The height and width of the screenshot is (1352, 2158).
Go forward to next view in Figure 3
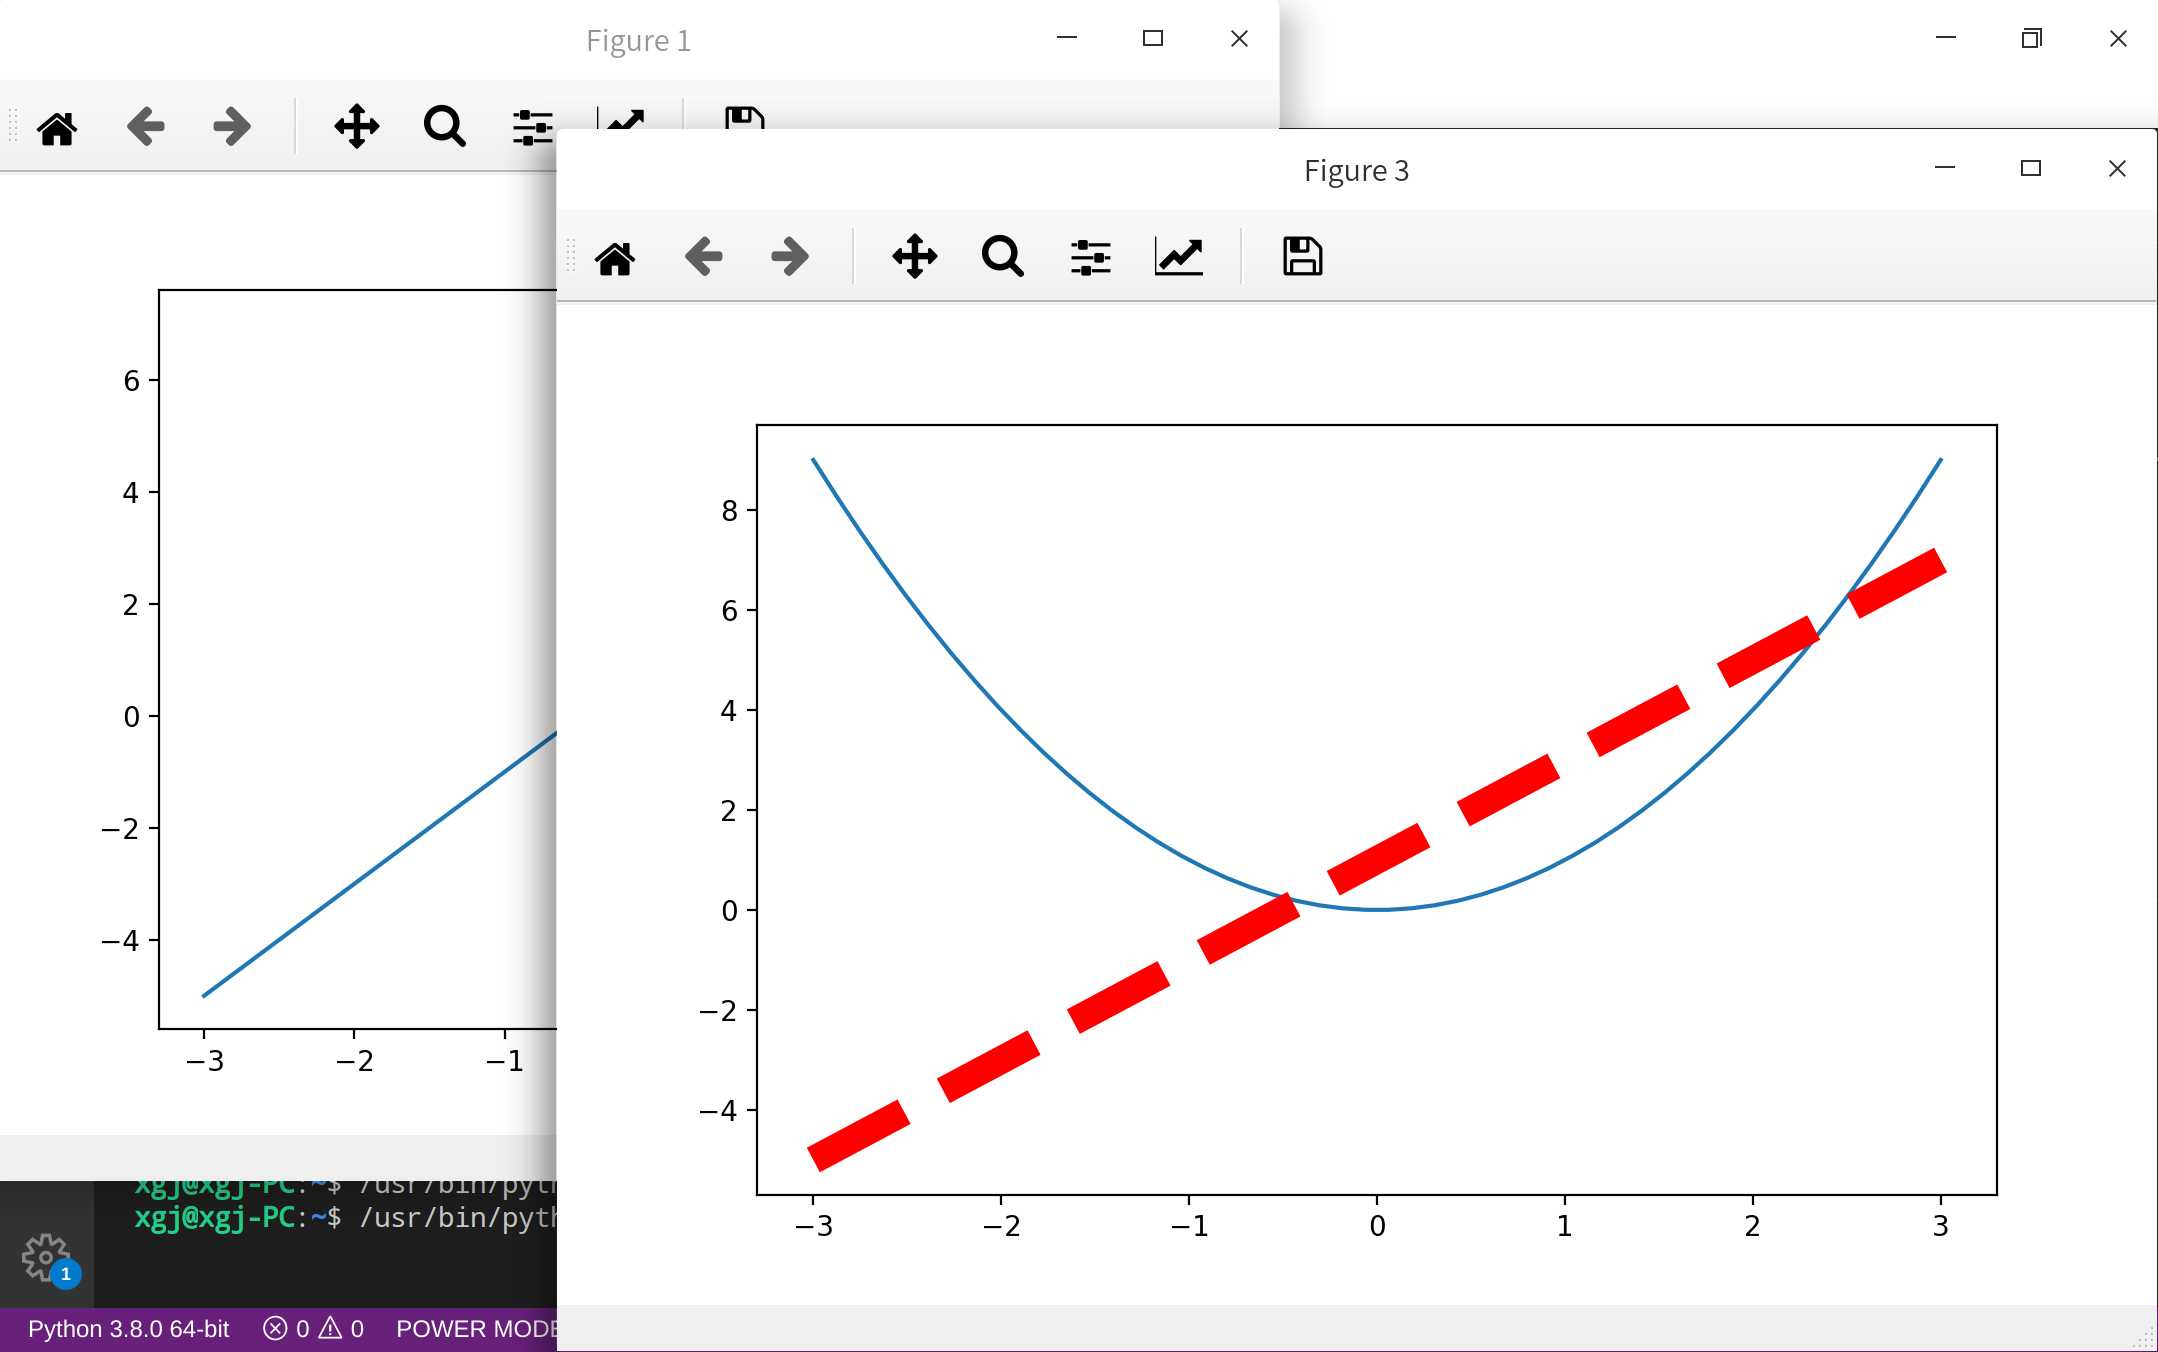(x=790, y=257)
